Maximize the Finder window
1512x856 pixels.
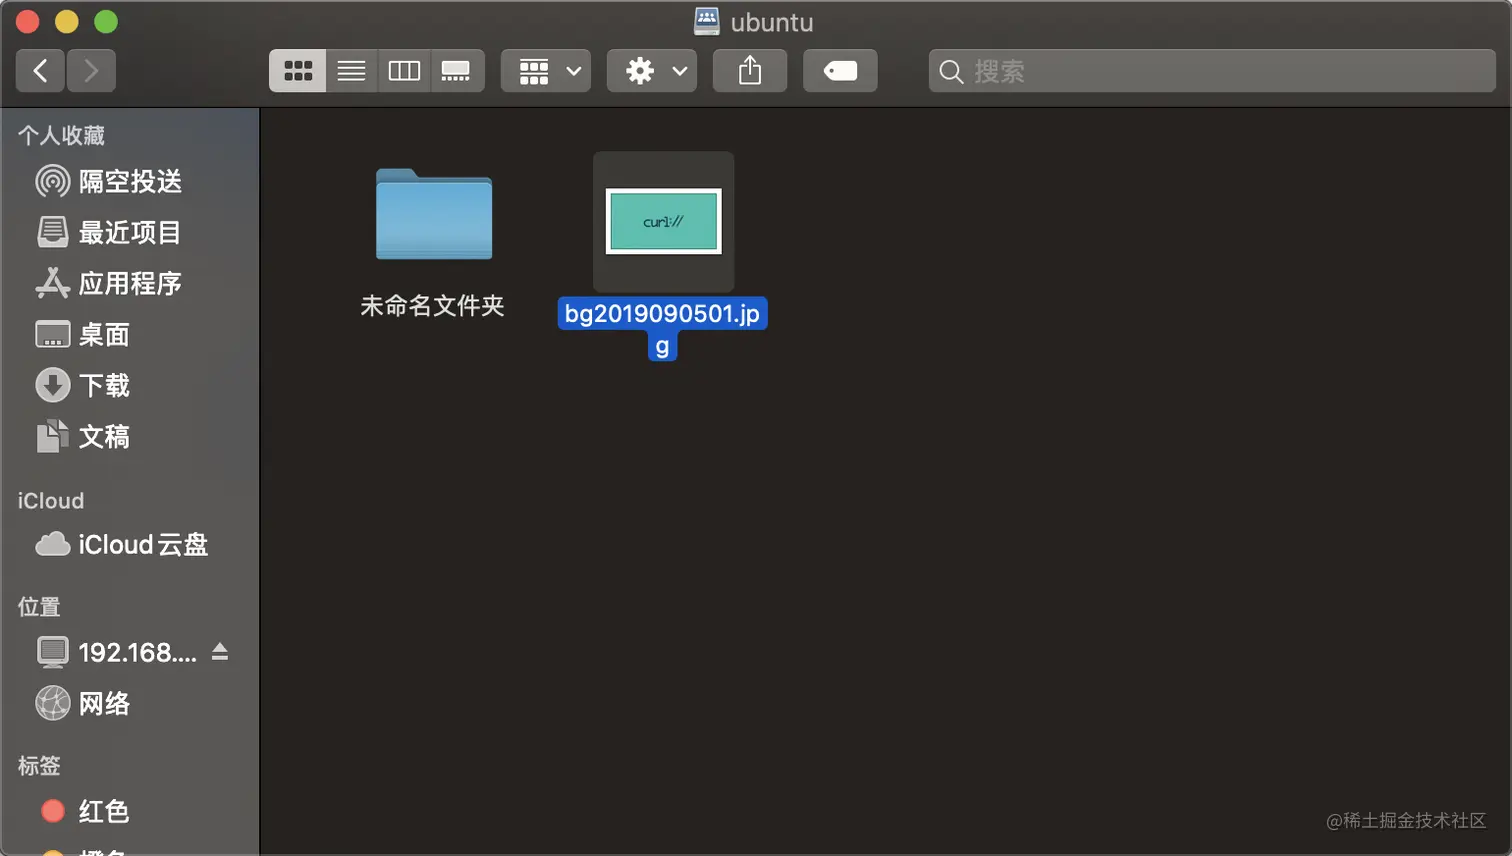[106, 21]
